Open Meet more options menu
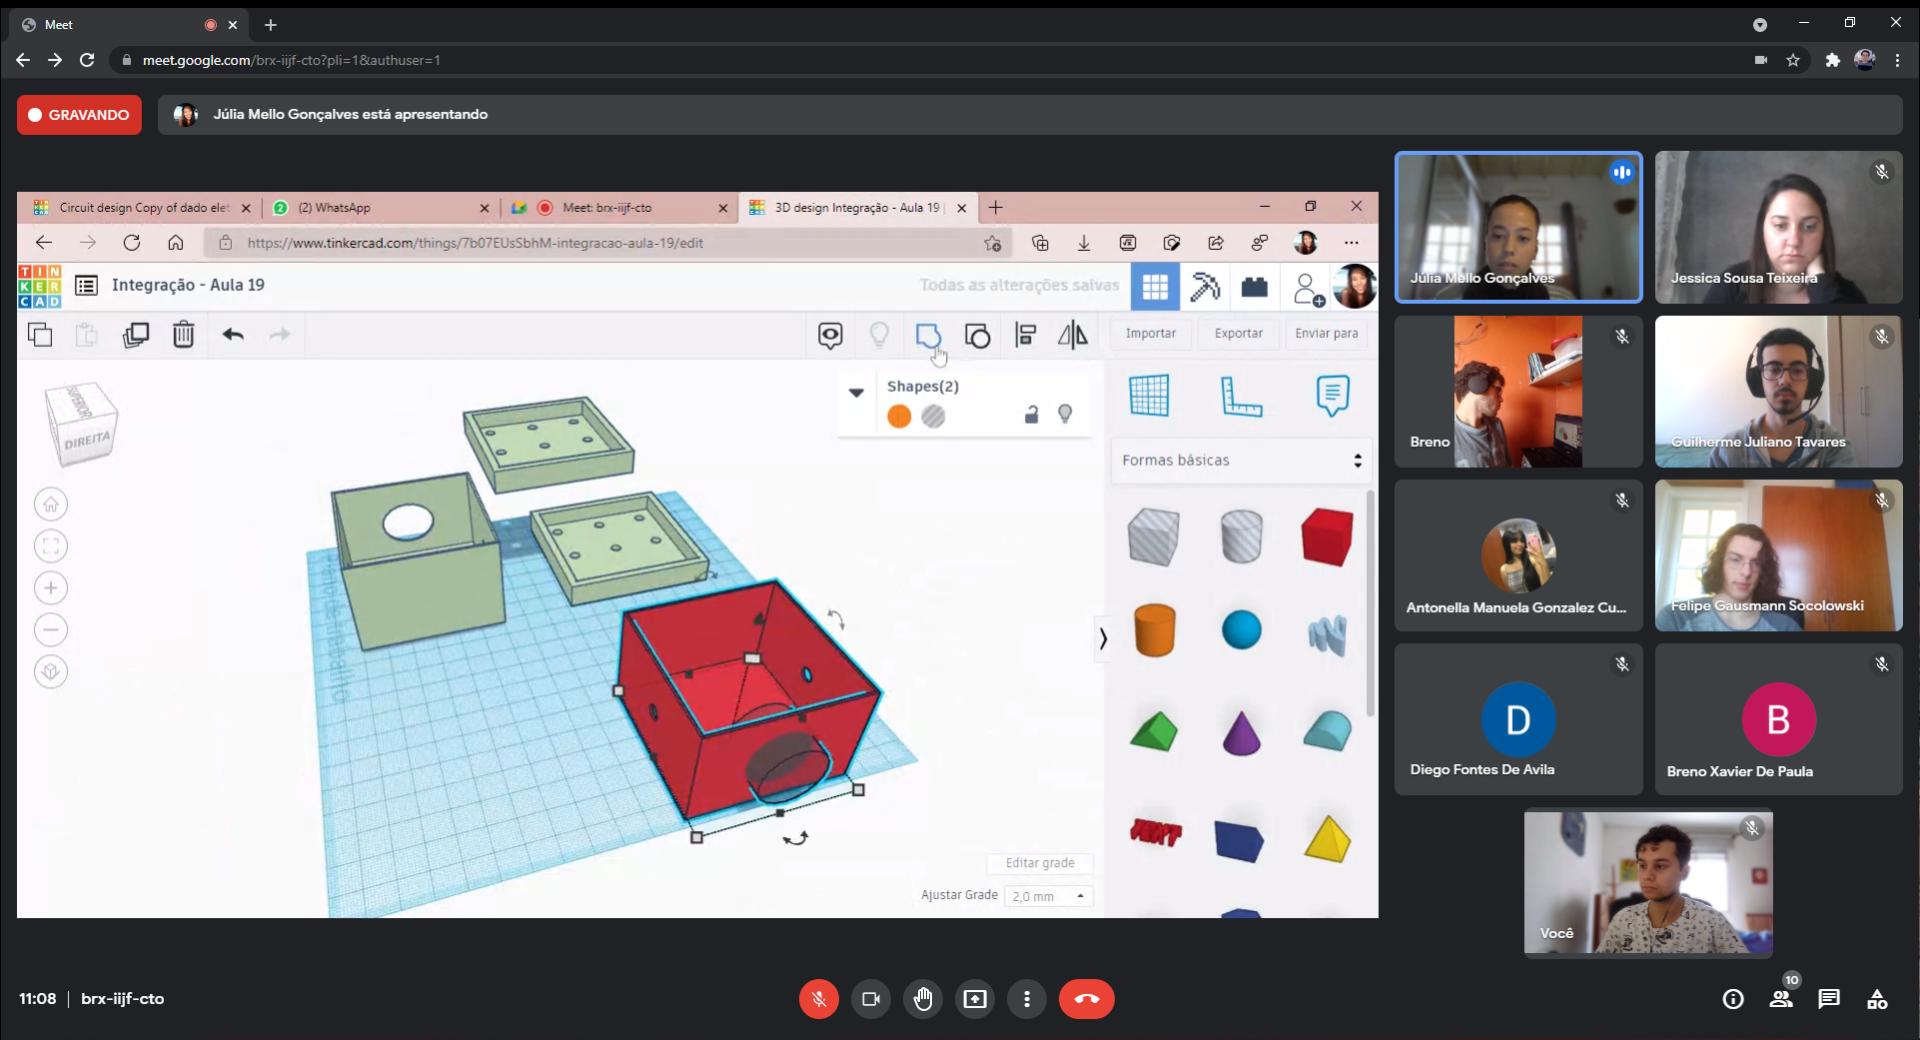This screenshot has height=1040, width=1920. [x=1027, y=999]
